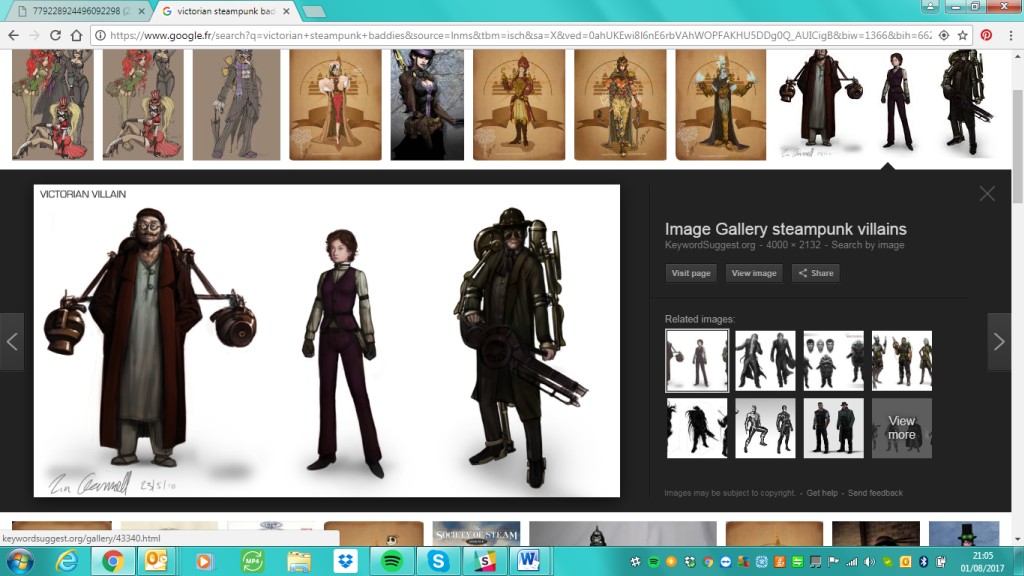Open Slack from the taskbar
Screen dimensions: 1024x576
coord(485,562)
